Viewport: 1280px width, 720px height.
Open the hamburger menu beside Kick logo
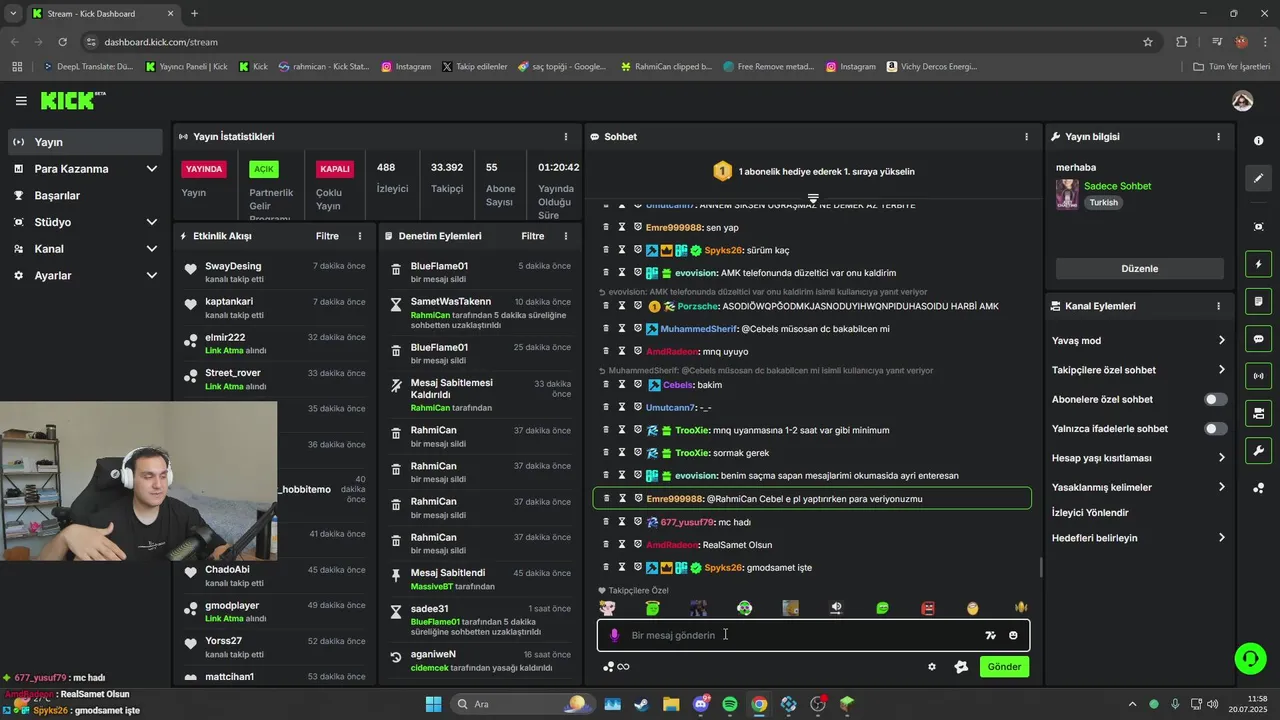coord(21,101)
